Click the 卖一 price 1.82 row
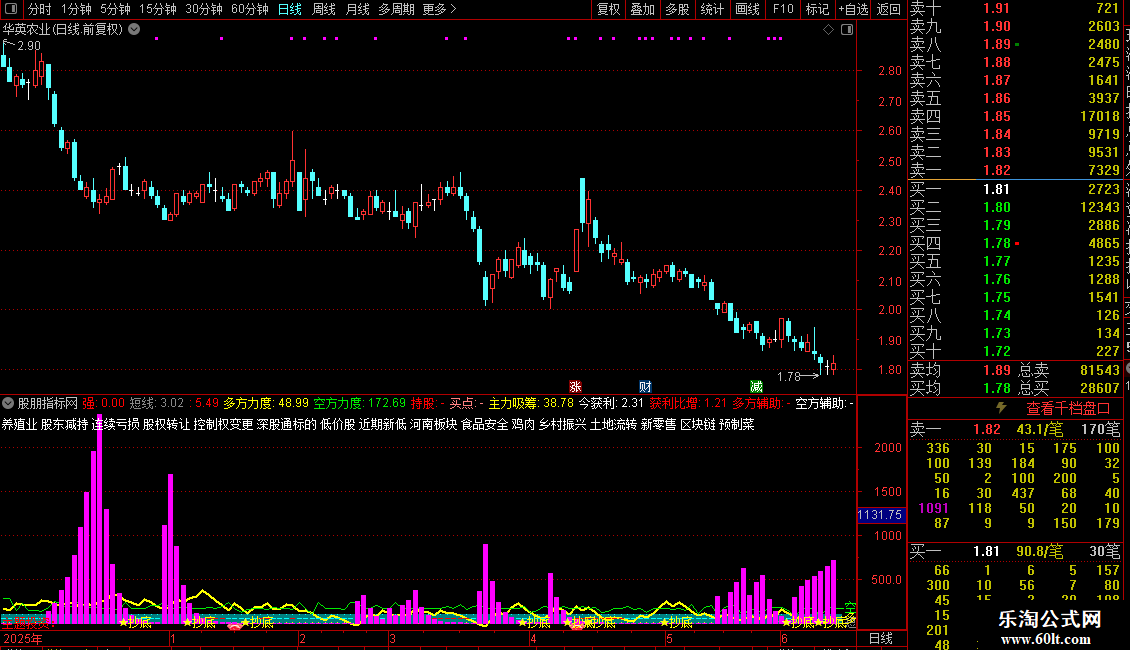 (1015, 170)
